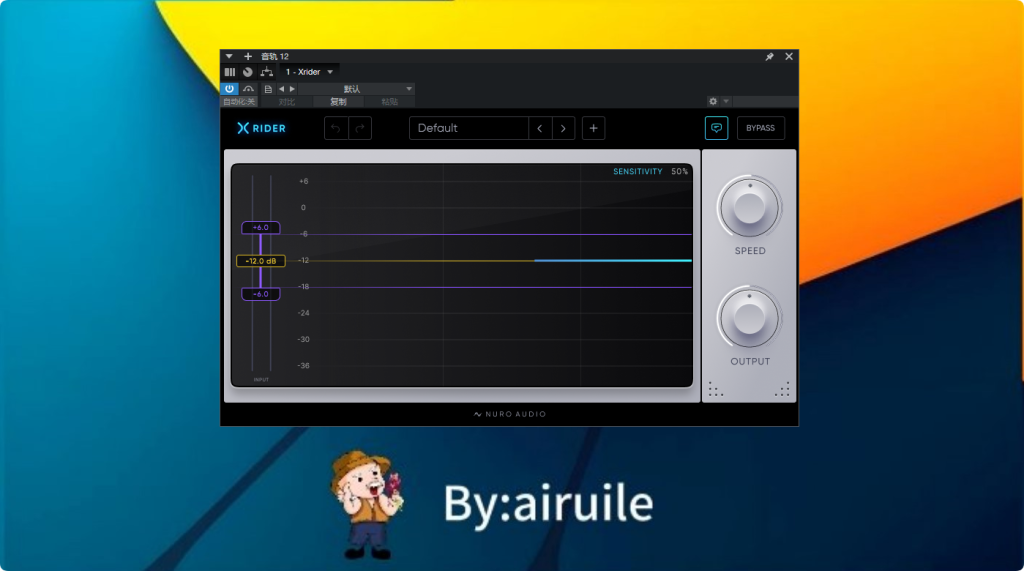Click the right dotted resize corner grip
The height and width of the screenshot is (571, 1024).
coord(782,389)
